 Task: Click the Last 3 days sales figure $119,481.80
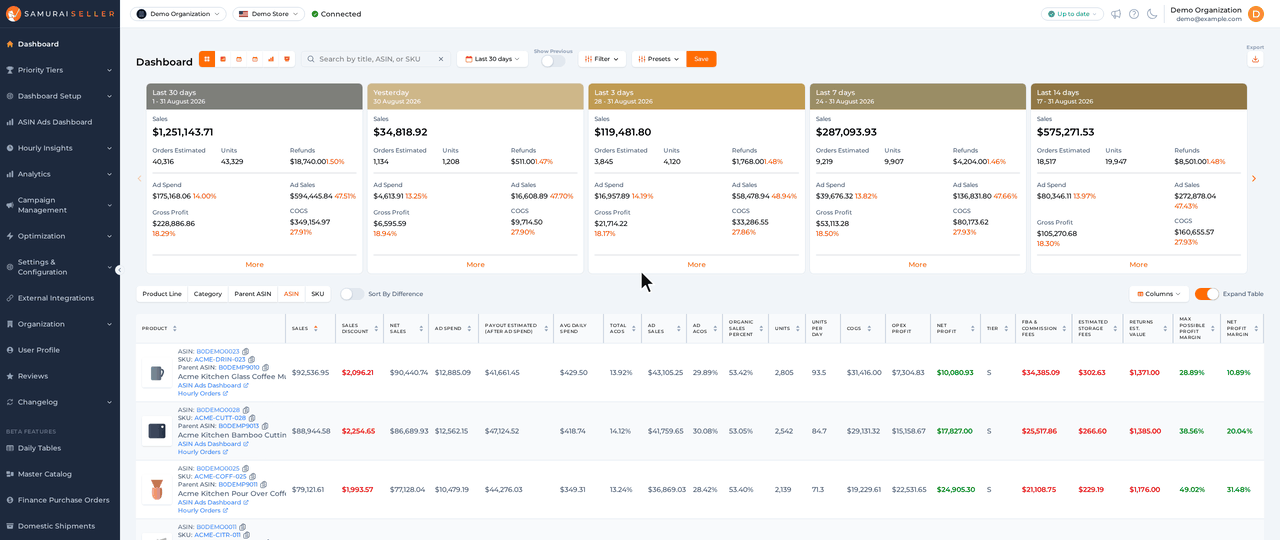[623, 132]
